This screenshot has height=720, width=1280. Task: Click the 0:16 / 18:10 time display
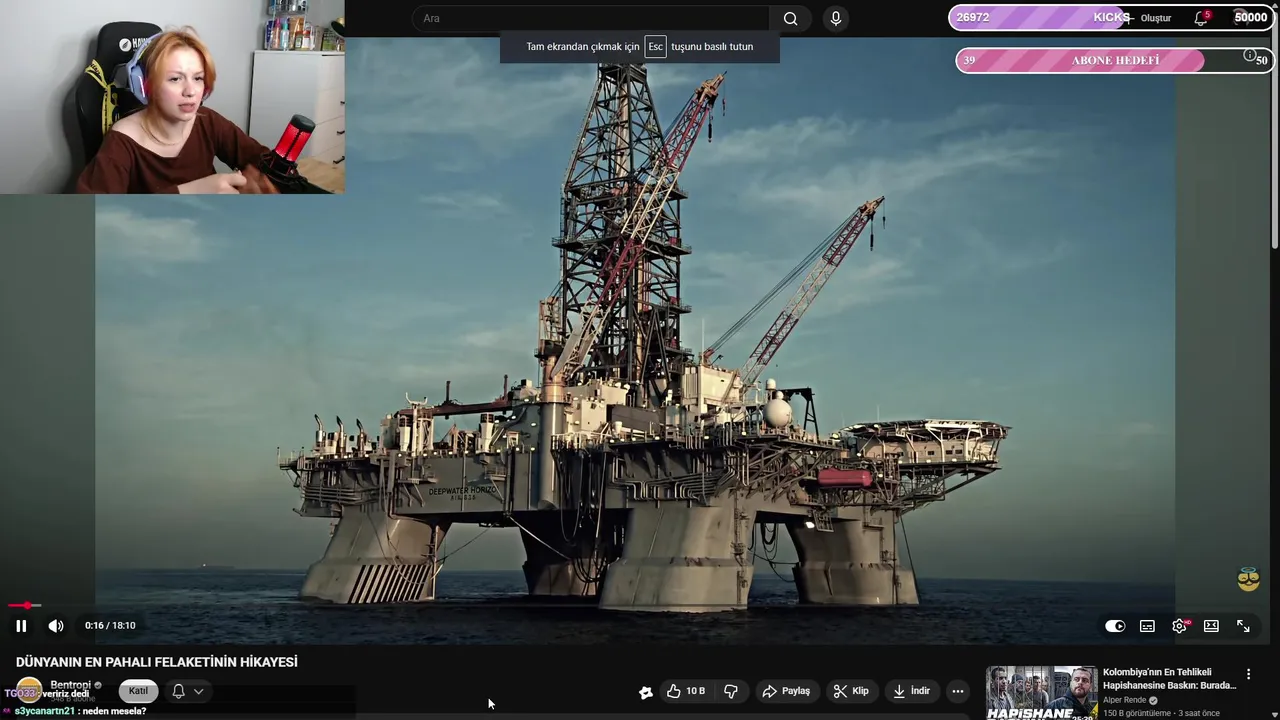[x=110, y=626]
